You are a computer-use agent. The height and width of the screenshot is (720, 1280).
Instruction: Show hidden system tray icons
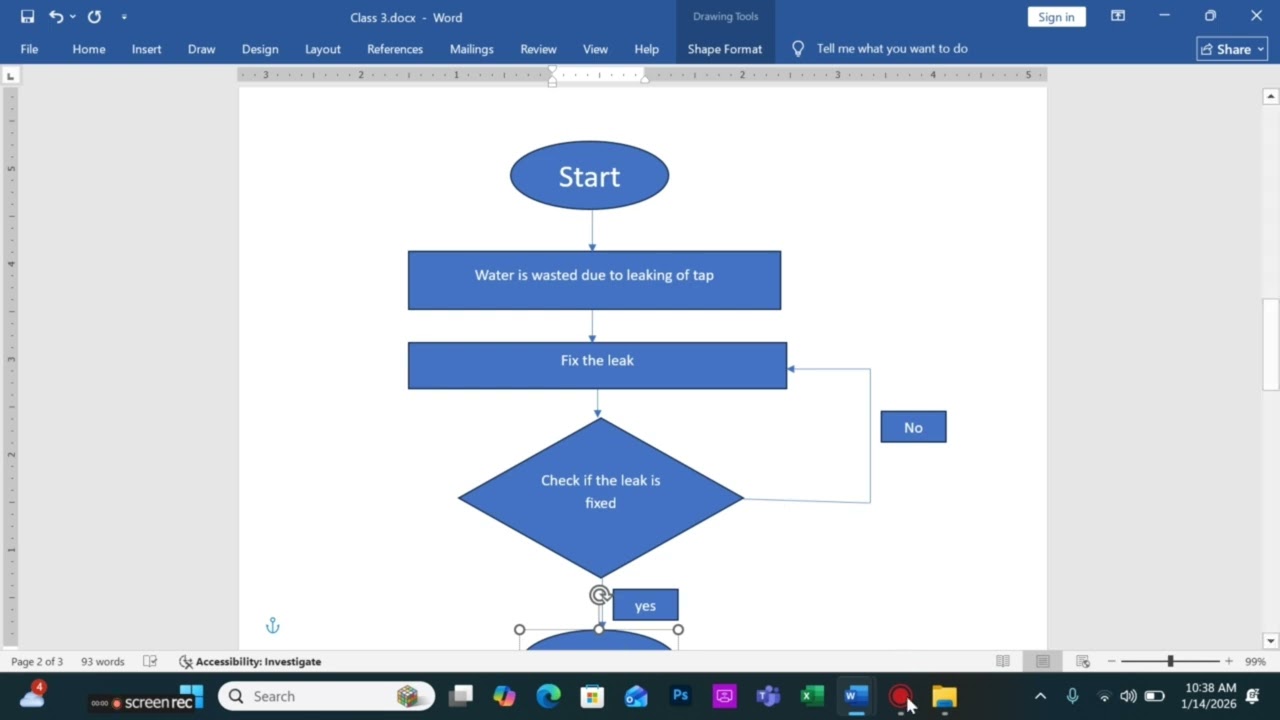pyautogui.click(x=1040, y=696)
